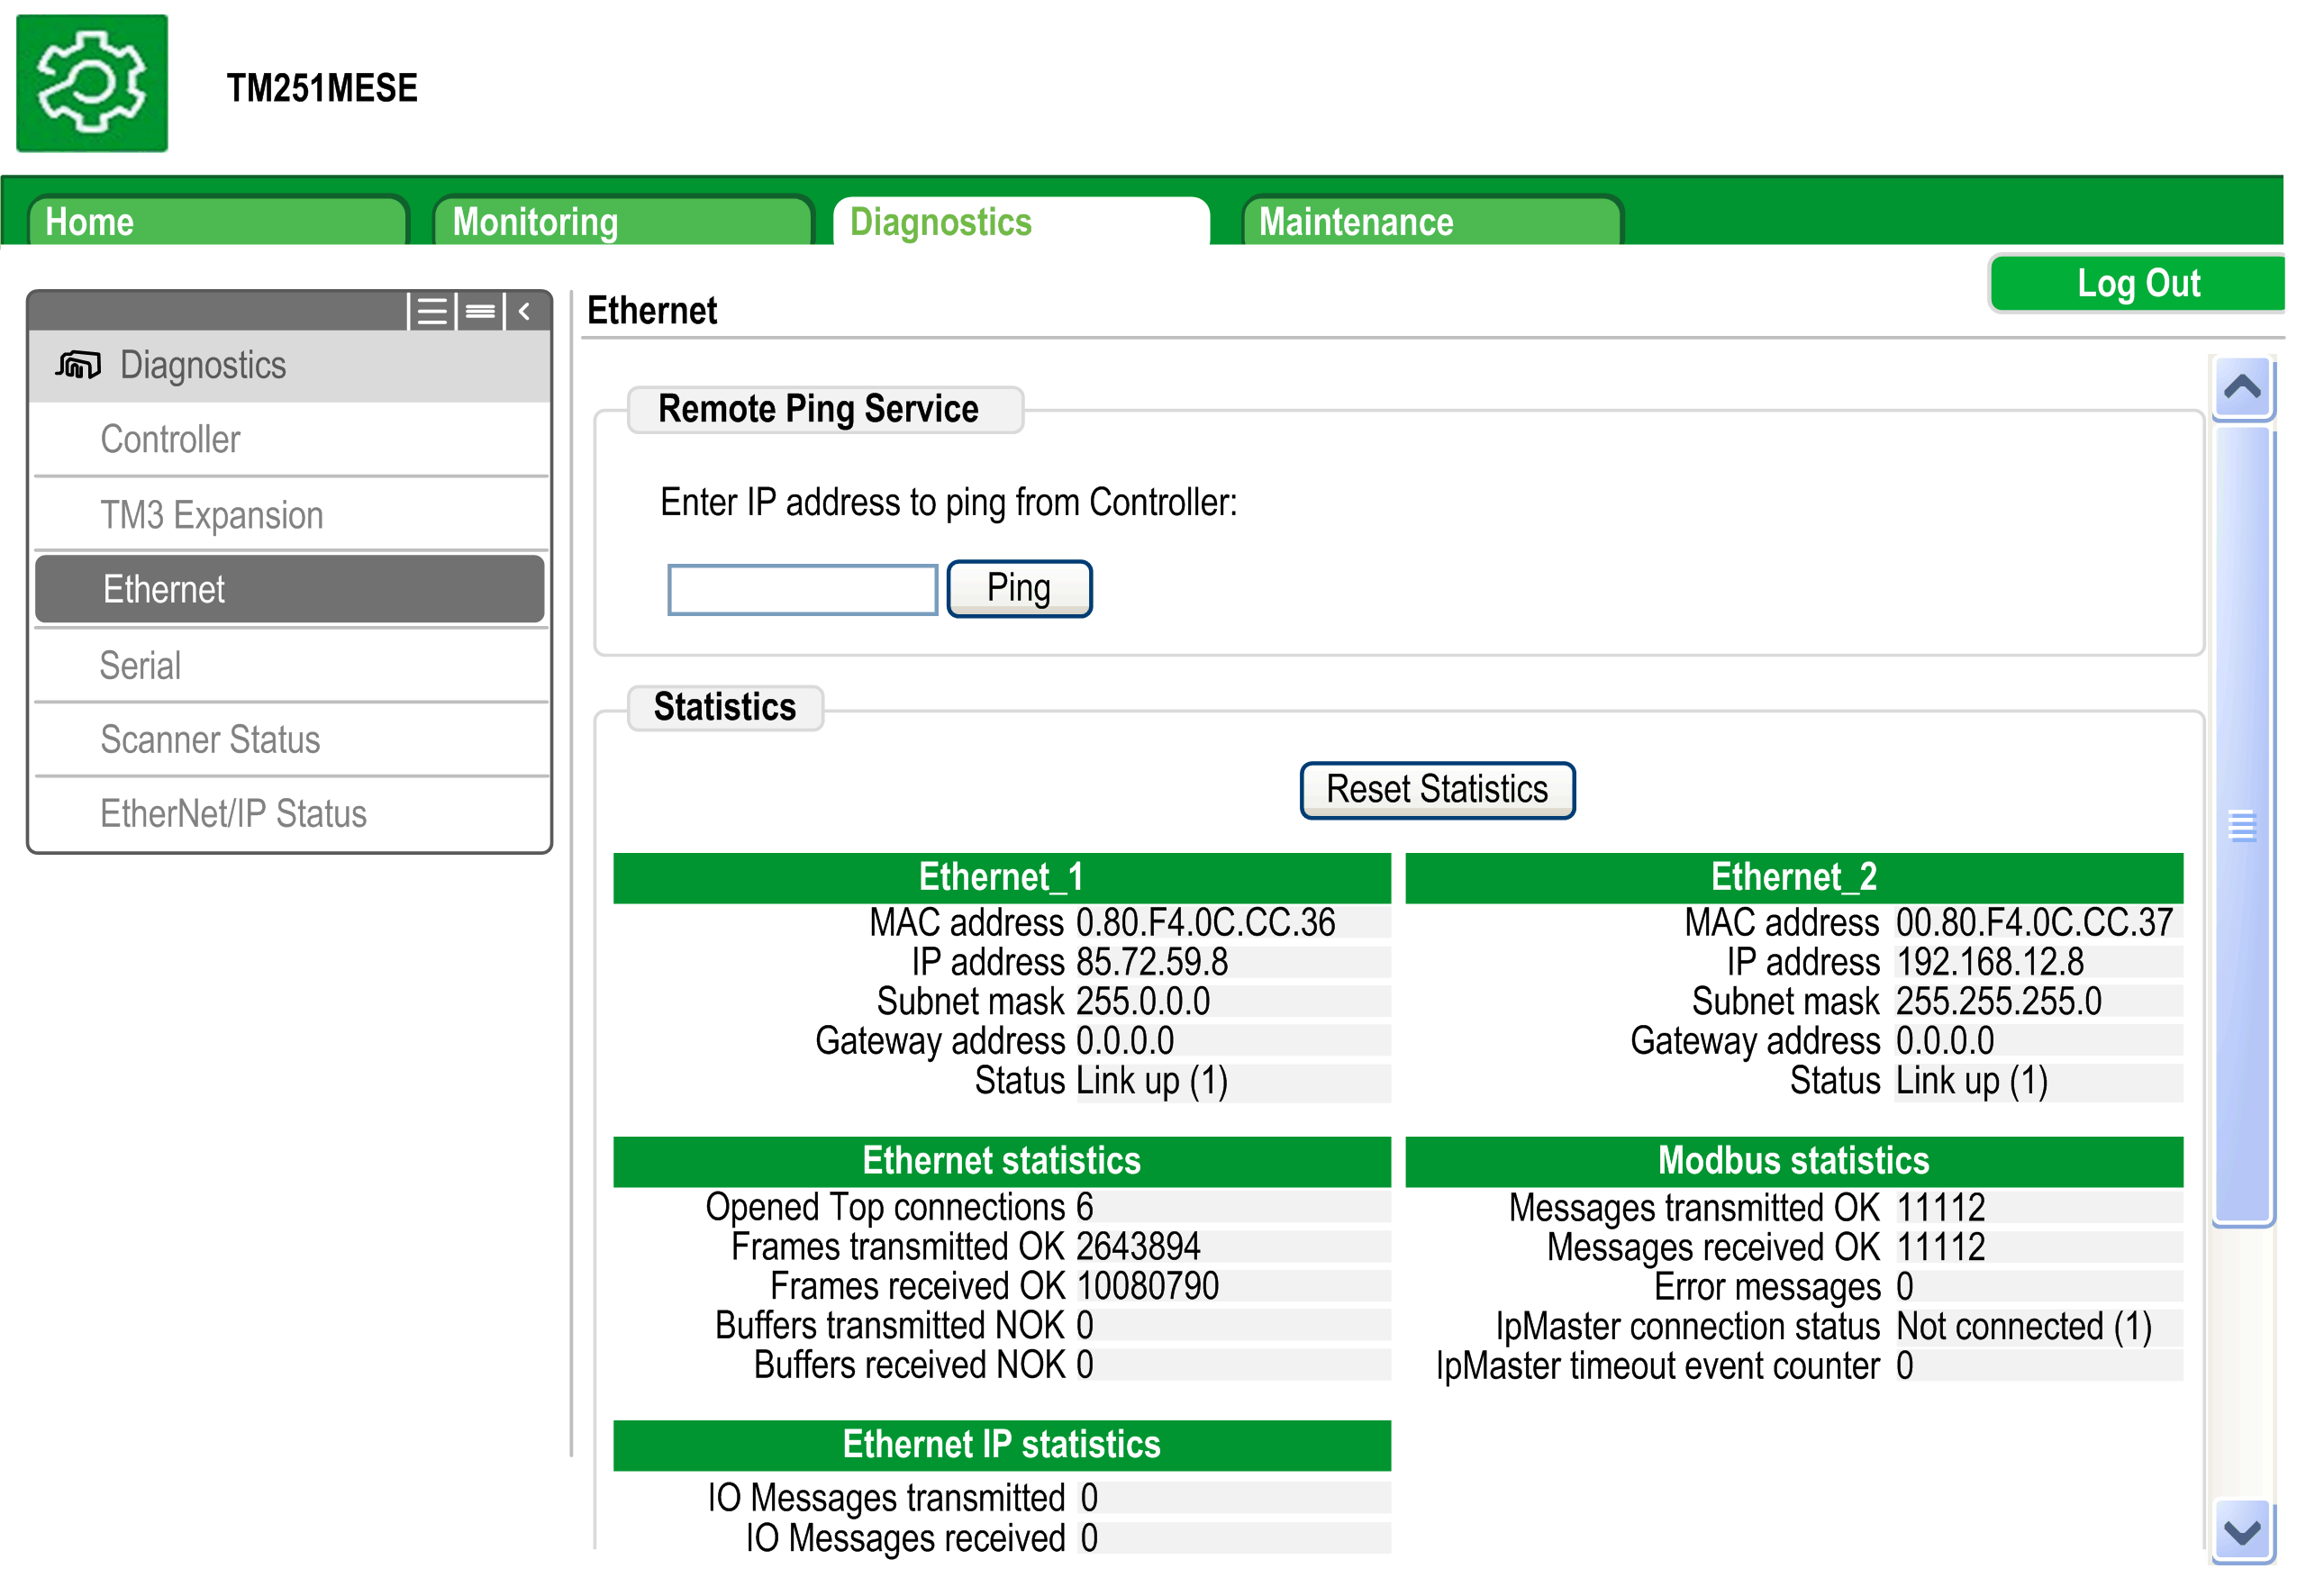Click the Reset Statistics button
This screenshot has width=2297, height=1596.
[1435, 790]
